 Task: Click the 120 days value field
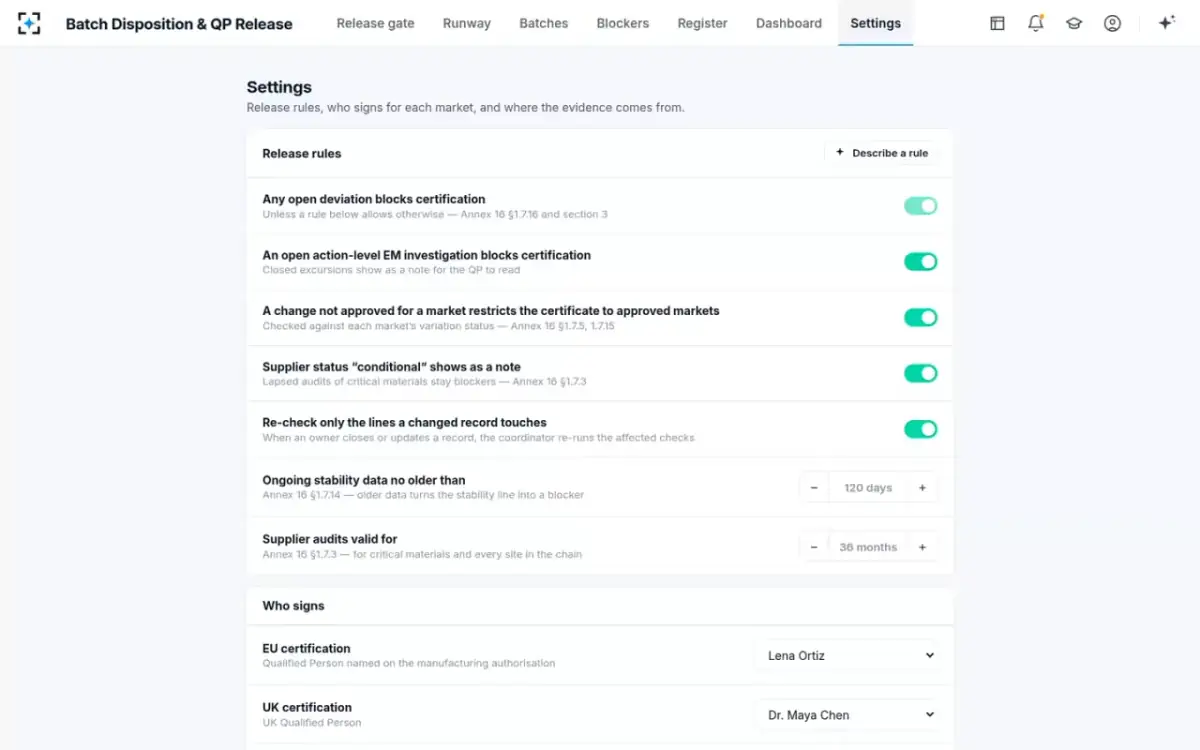(868, 488)
